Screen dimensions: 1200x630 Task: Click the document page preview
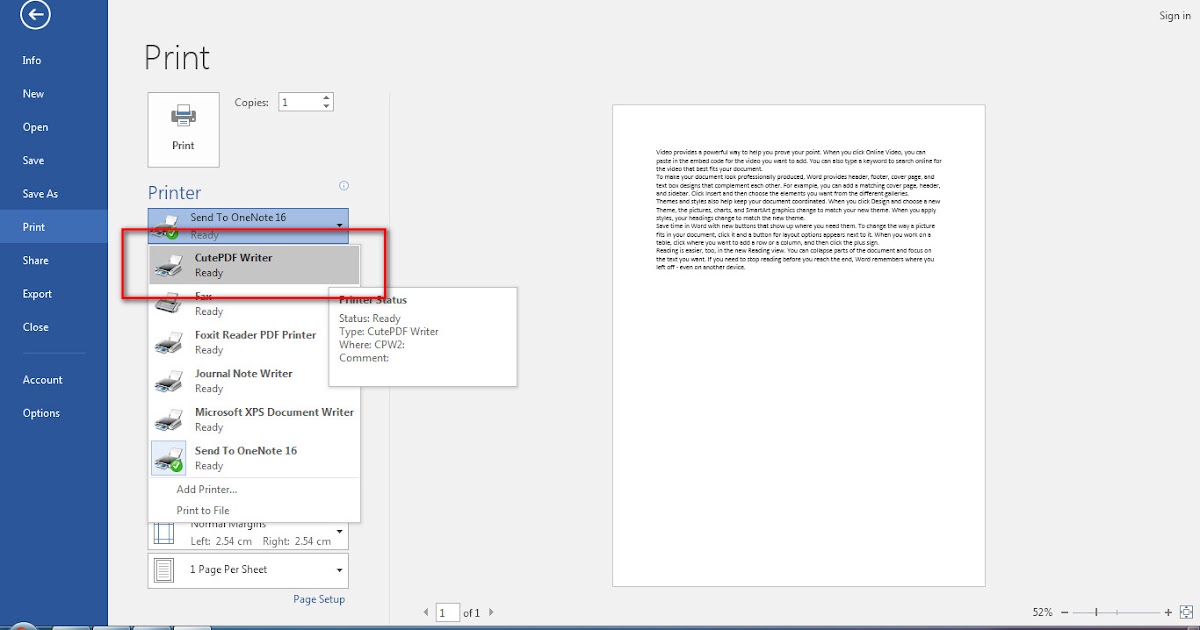pyautogui.click(x=799, y=345)
